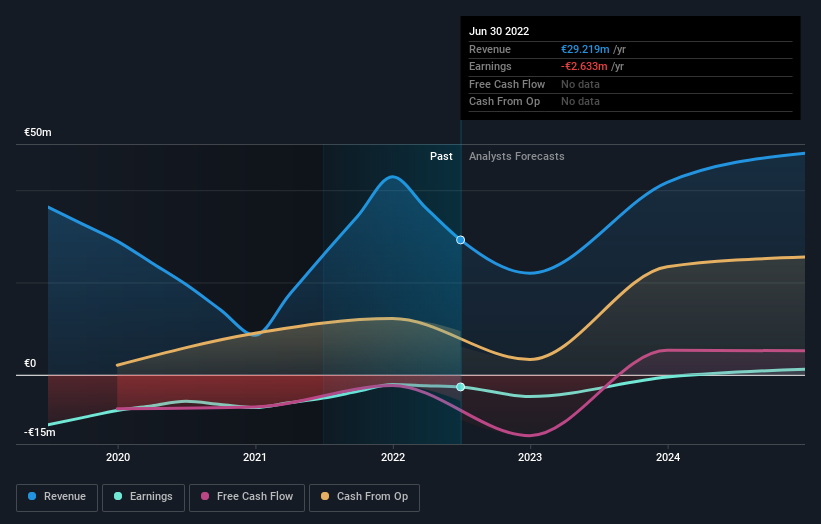
Task: Click the €50m y-axis label
Action: click(38, 132)
